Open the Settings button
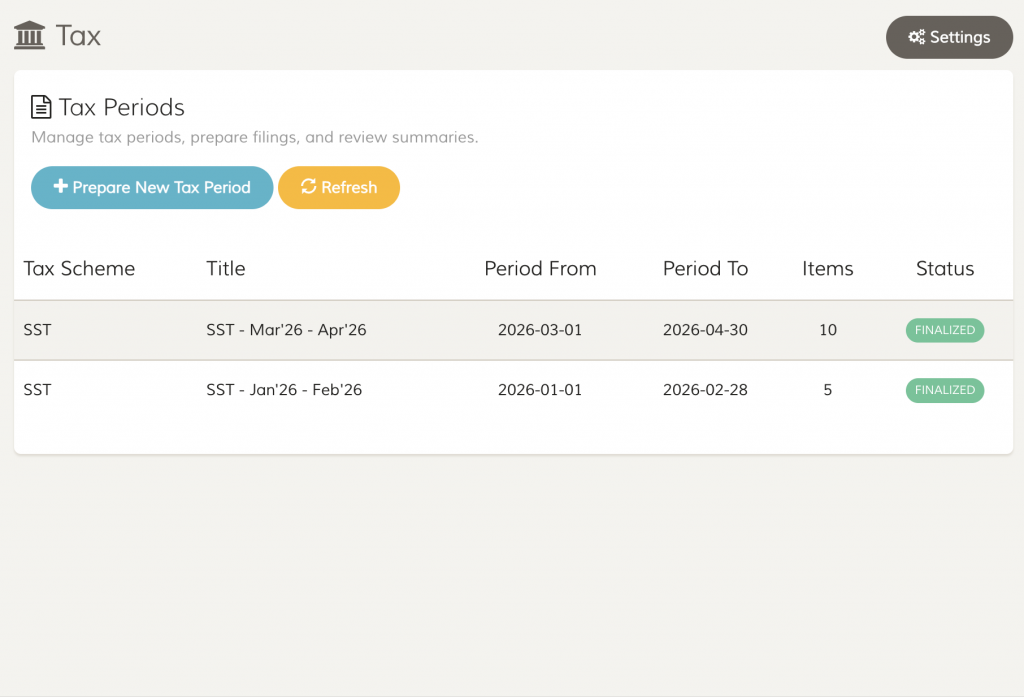Viewport: 1024px width, 697px height. (949, 37)
